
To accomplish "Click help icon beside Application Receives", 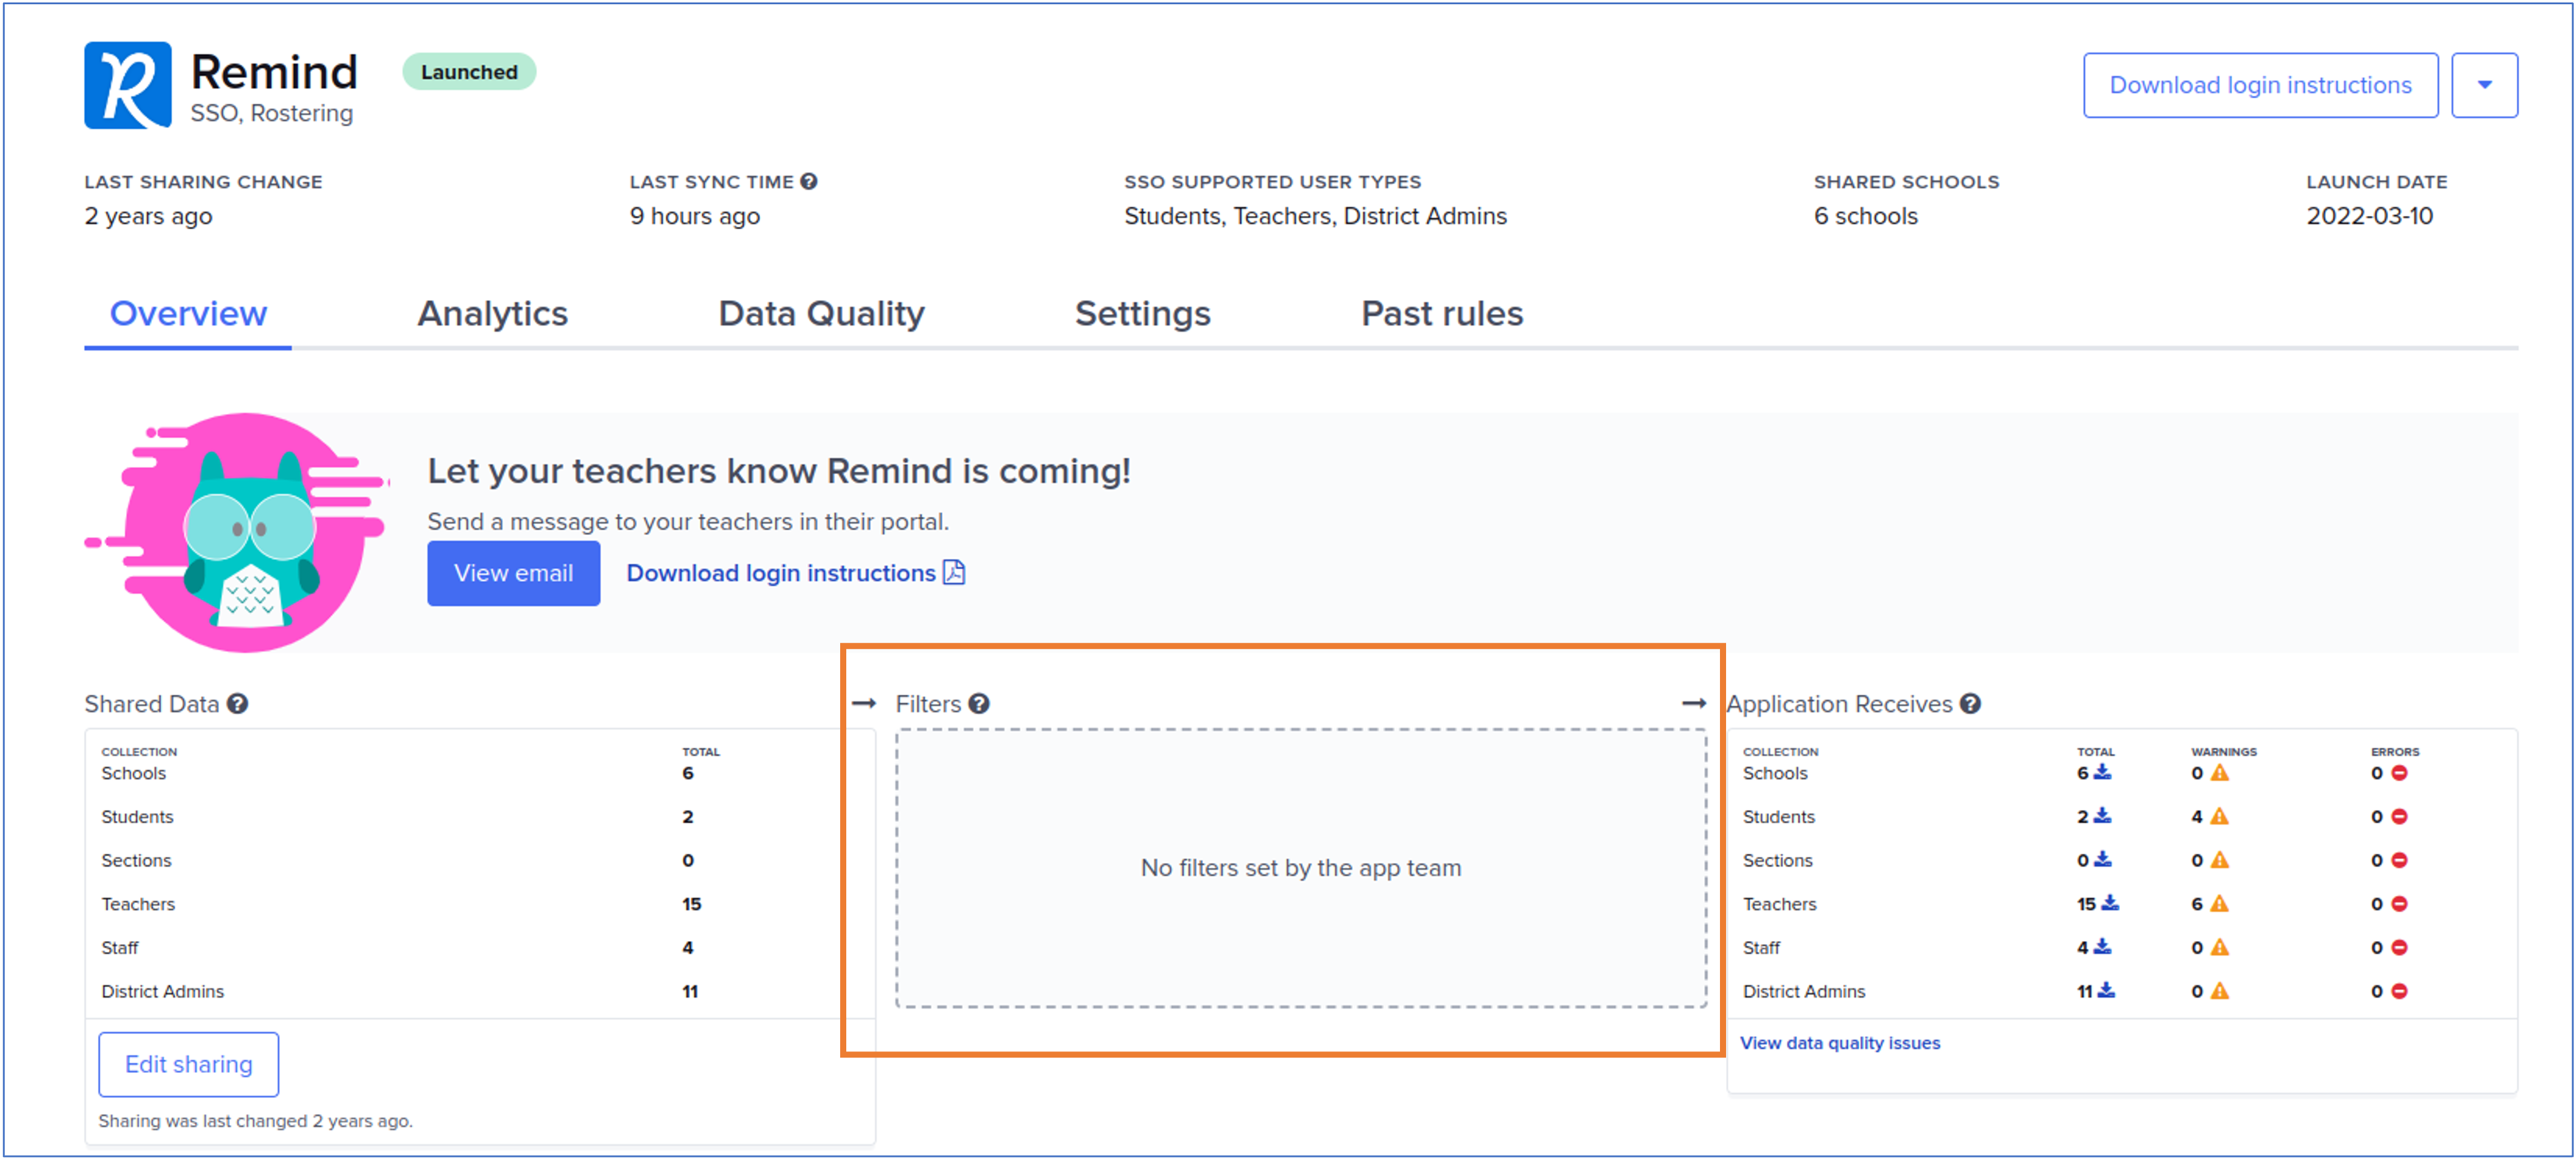I will (1970, 703).
